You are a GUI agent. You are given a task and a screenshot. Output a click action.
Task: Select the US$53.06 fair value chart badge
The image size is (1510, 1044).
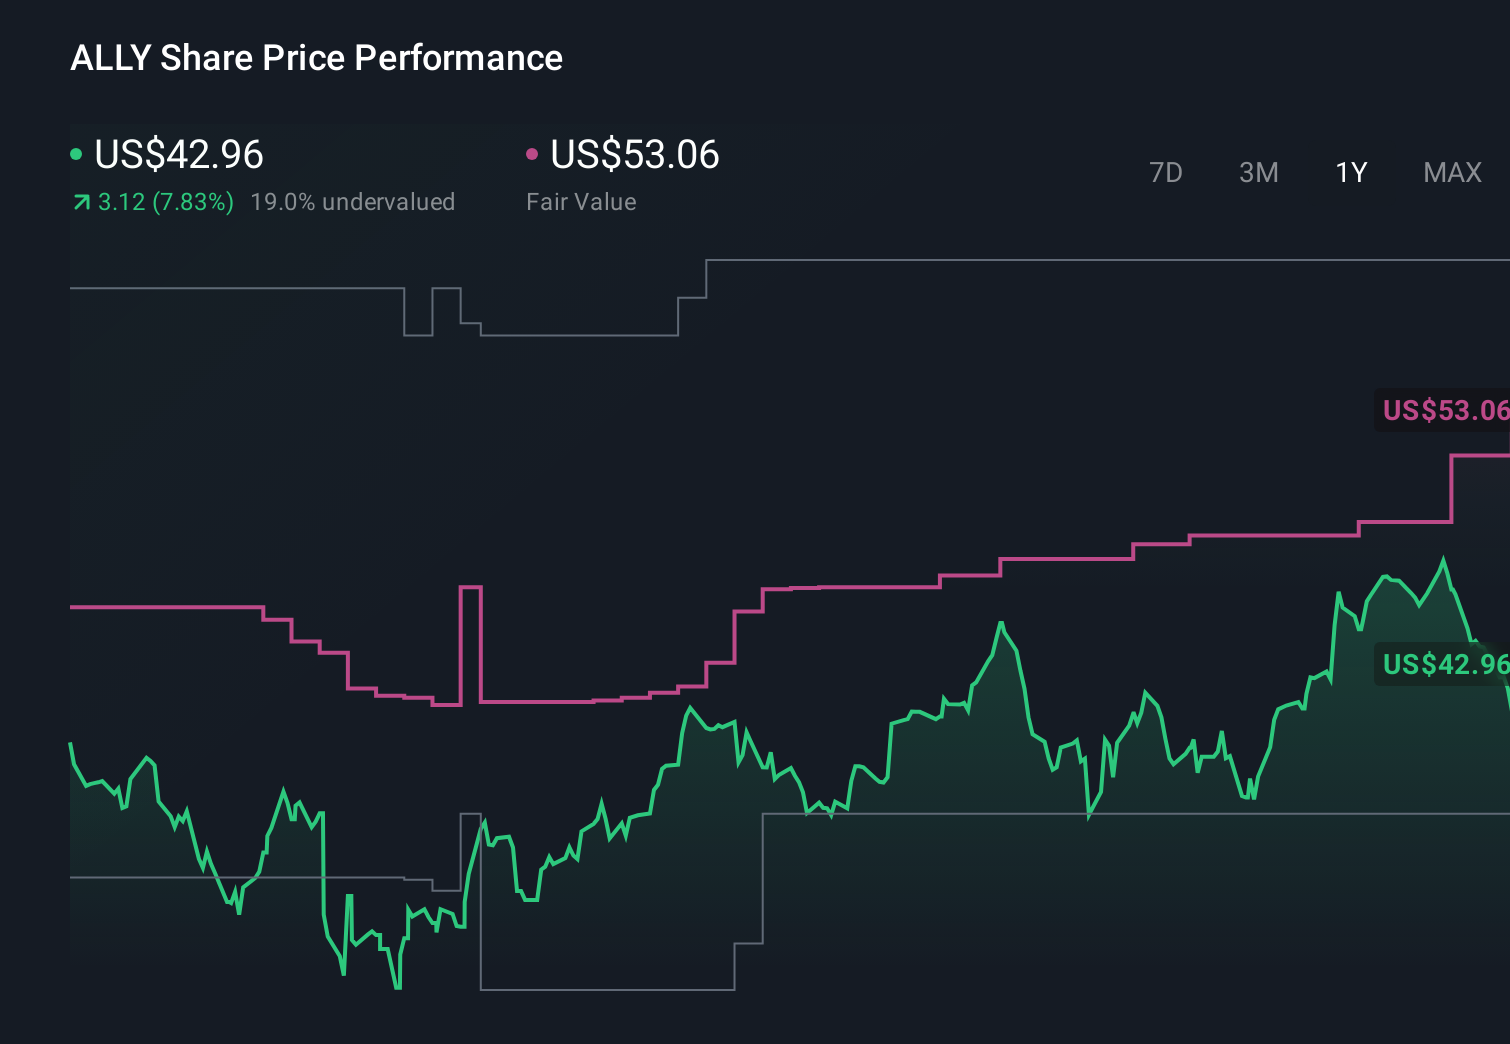click(1443, 410)
